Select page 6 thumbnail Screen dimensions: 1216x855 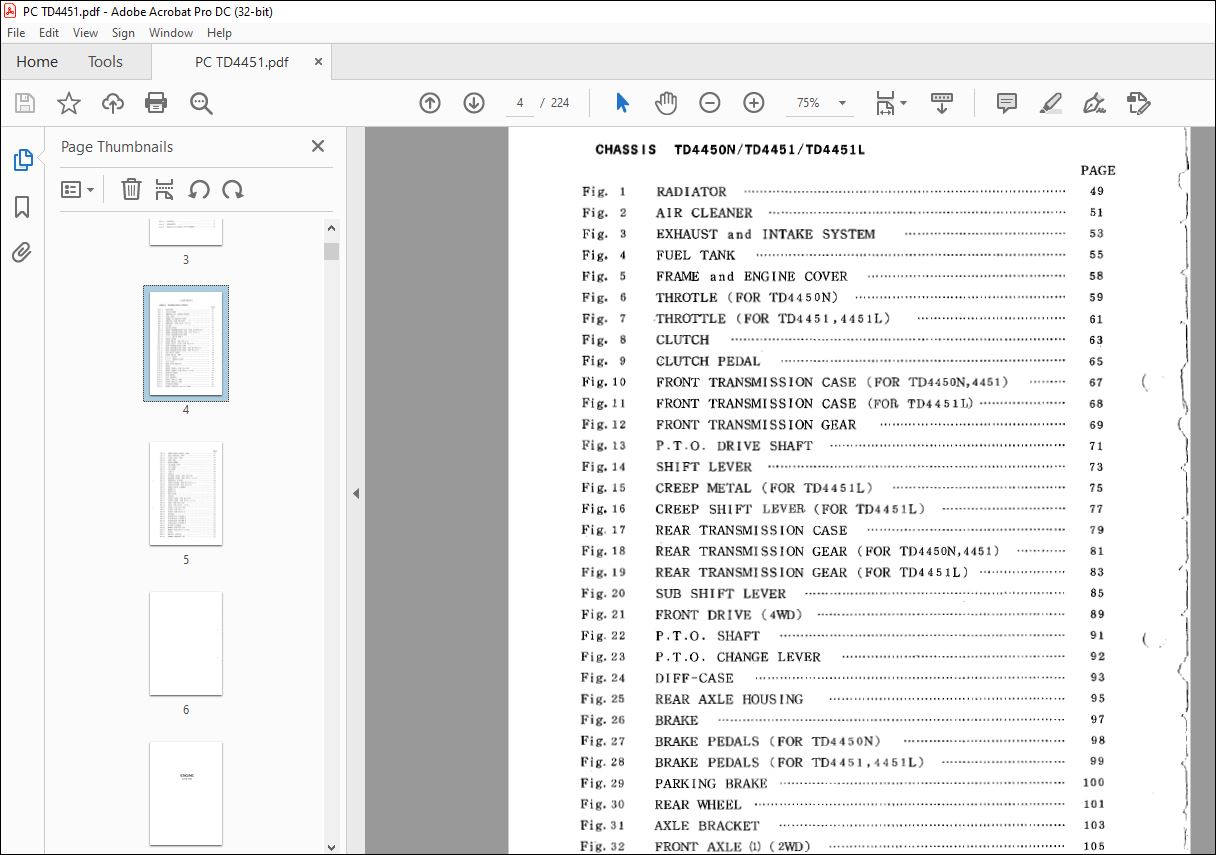tap(186, 643)
